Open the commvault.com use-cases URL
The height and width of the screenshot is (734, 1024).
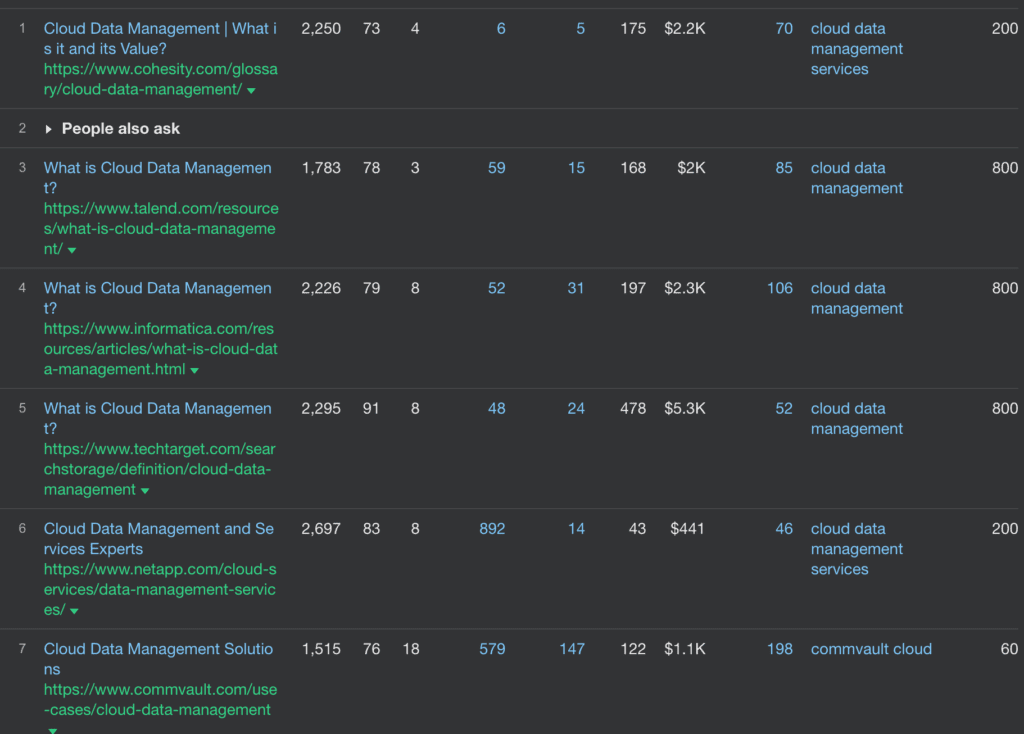click(160, 699)
